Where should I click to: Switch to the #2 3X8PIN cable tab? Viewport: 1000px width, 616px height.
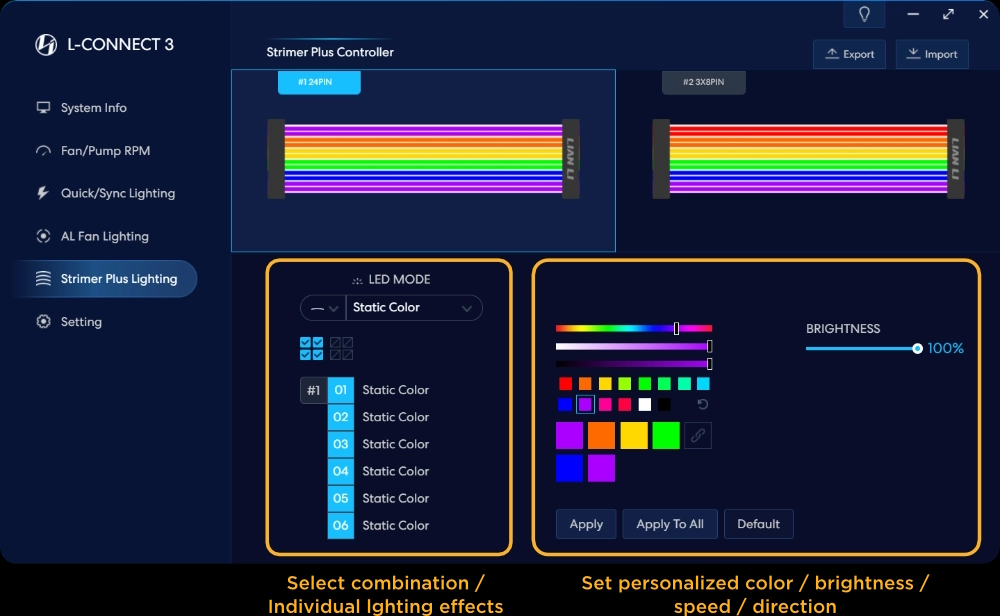point(703,82)
